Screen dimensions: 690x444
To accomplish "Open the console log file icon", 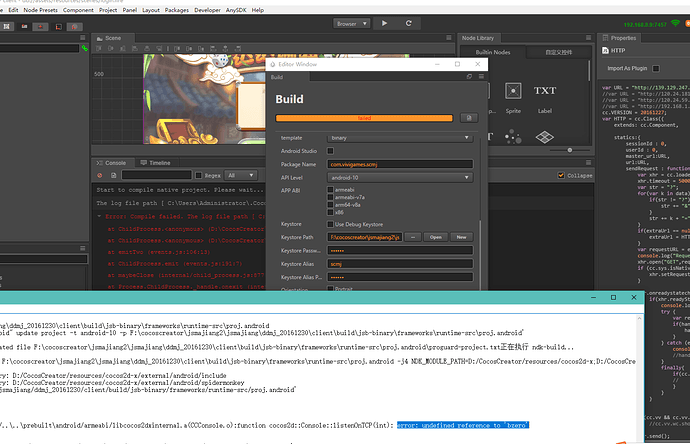I will coord(114,175).
